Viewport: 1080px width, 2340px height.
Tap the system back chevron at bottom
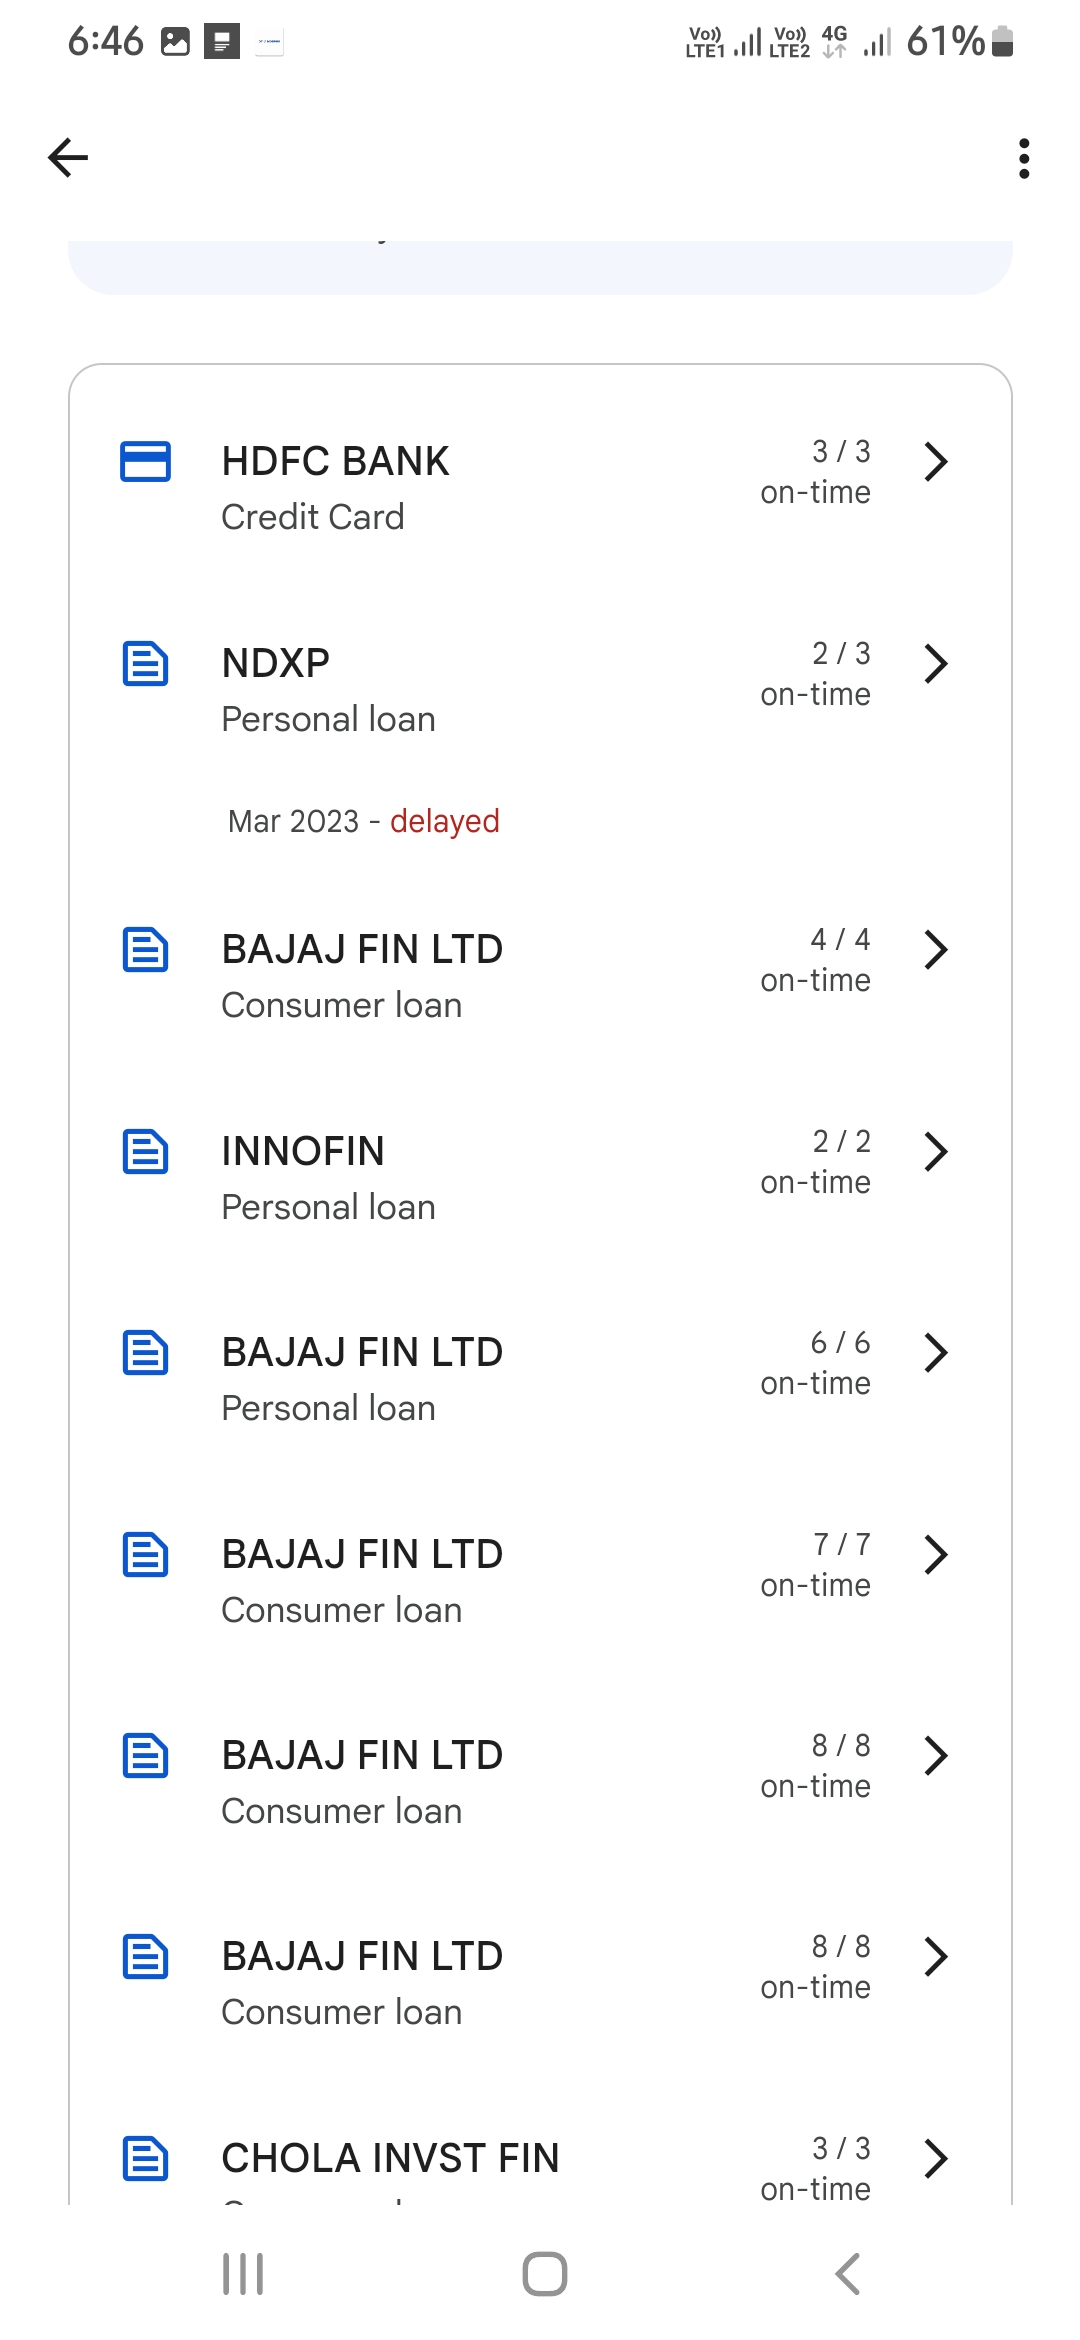(847, 2274)
